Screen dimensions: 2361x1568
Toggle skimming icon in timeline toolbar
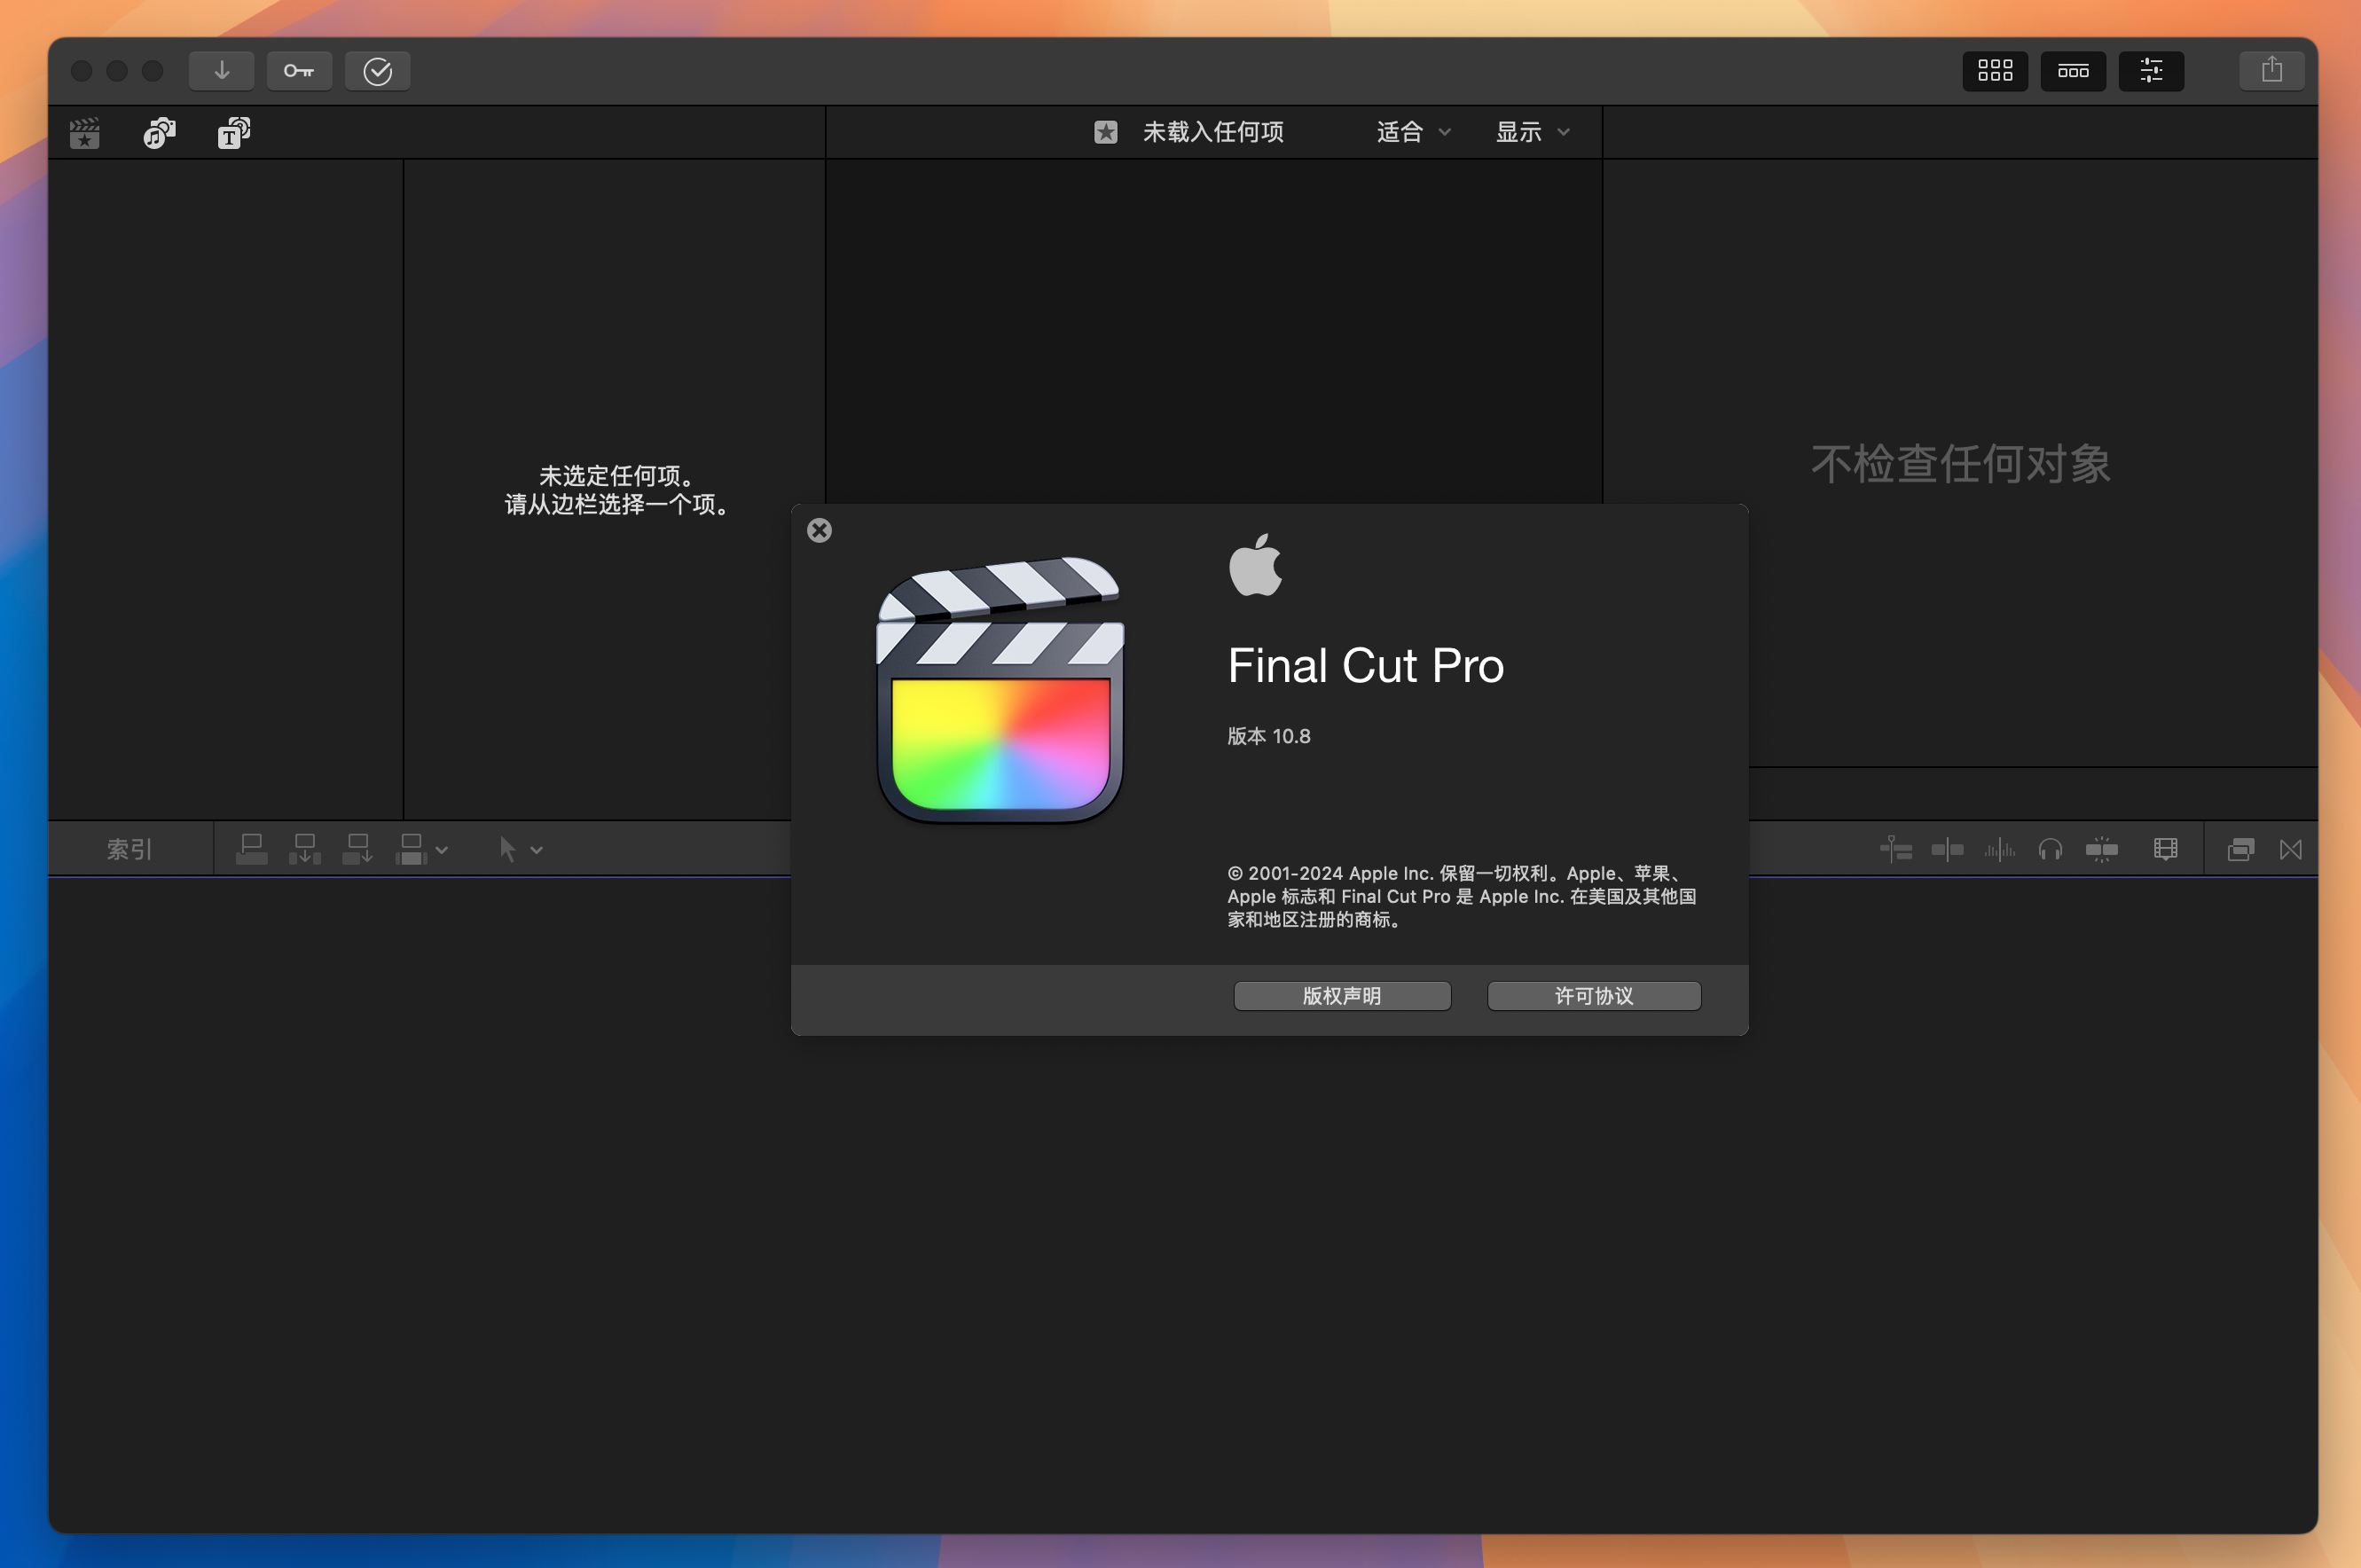[x=1947, y=850]
